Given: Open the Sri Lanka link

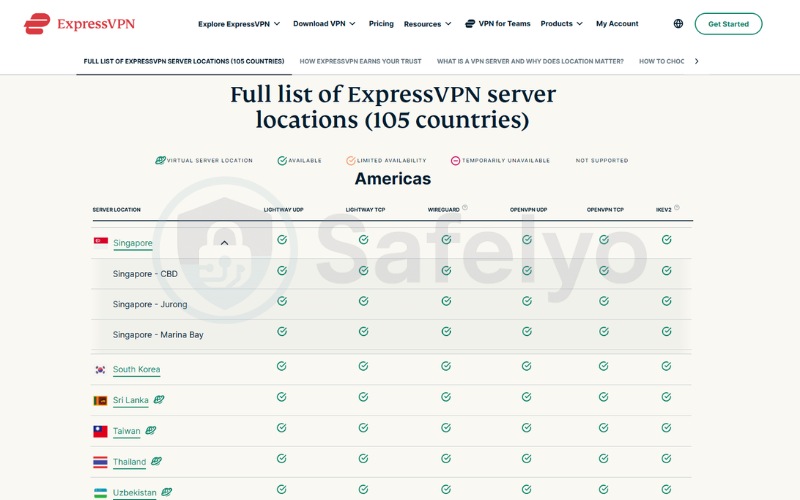Looking at the screenshot, I should (x=131, y=401).
